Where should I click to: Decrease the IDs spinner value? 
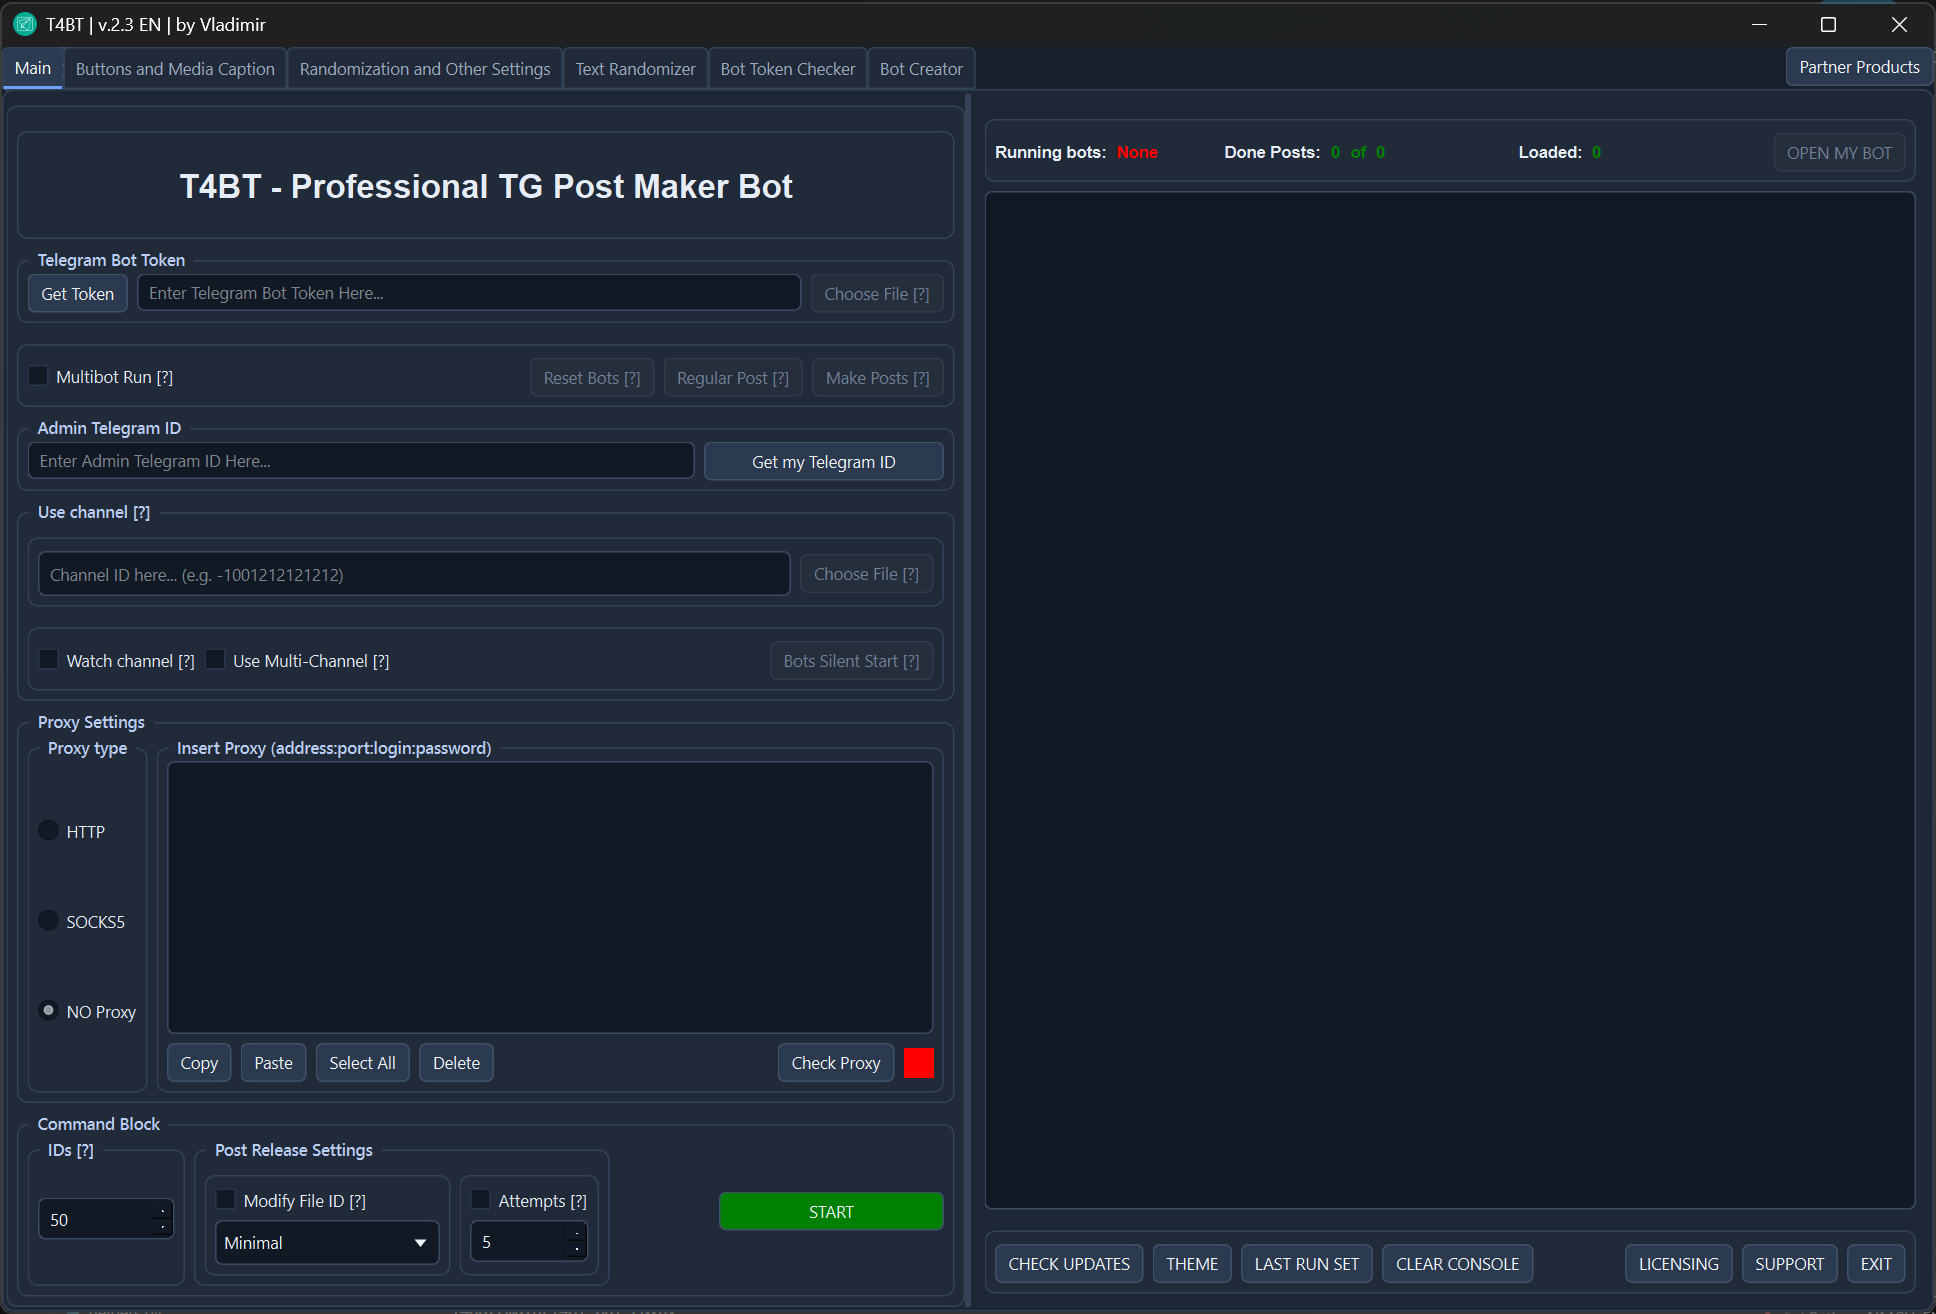163,1229
